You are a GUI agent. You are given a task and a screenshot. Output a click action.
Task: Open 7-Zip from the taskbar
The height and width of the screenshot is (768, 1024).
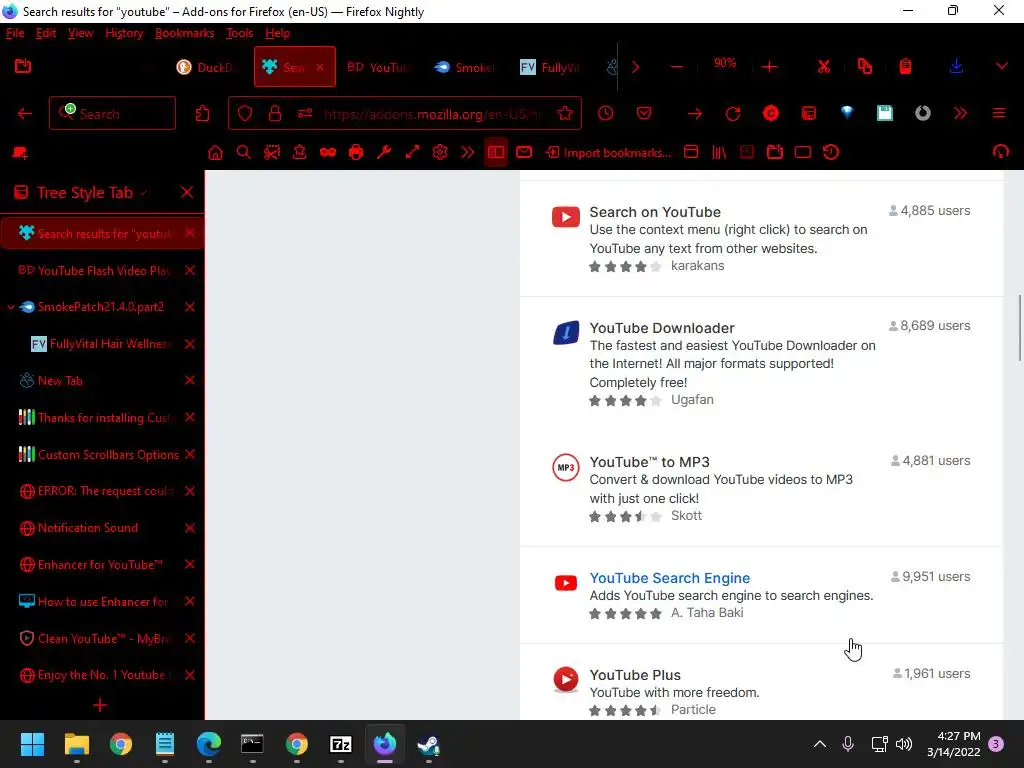[x=341, y=744]
